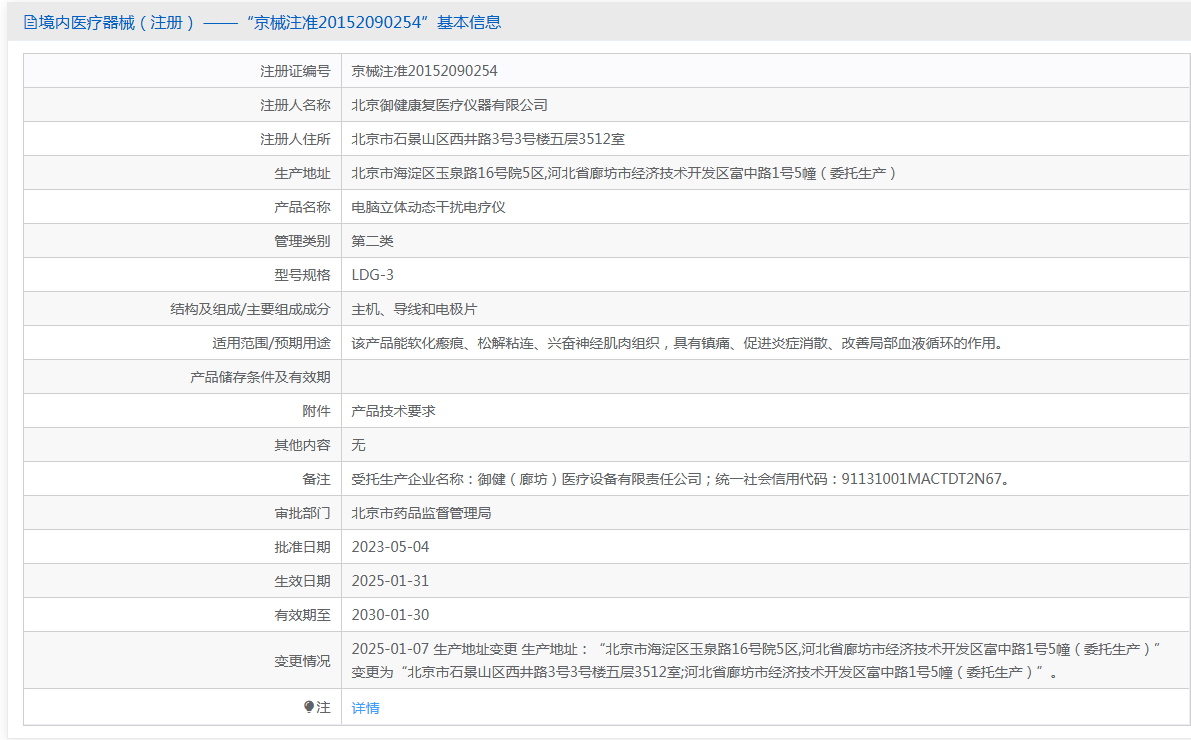Select company name 北京御健康复医疗仪器有限公司
This screenshot has width=1191, height=740.
point(450,105)
